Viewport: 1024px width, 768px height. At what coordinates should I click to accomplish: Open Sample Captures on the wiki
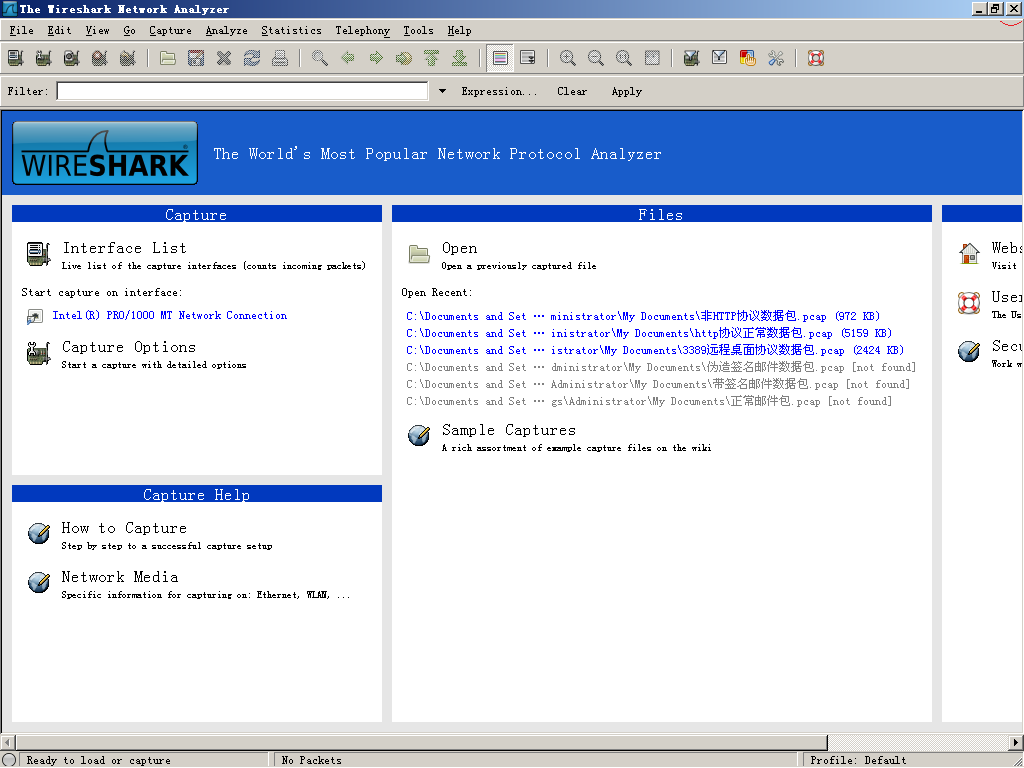tap(509, 430)
